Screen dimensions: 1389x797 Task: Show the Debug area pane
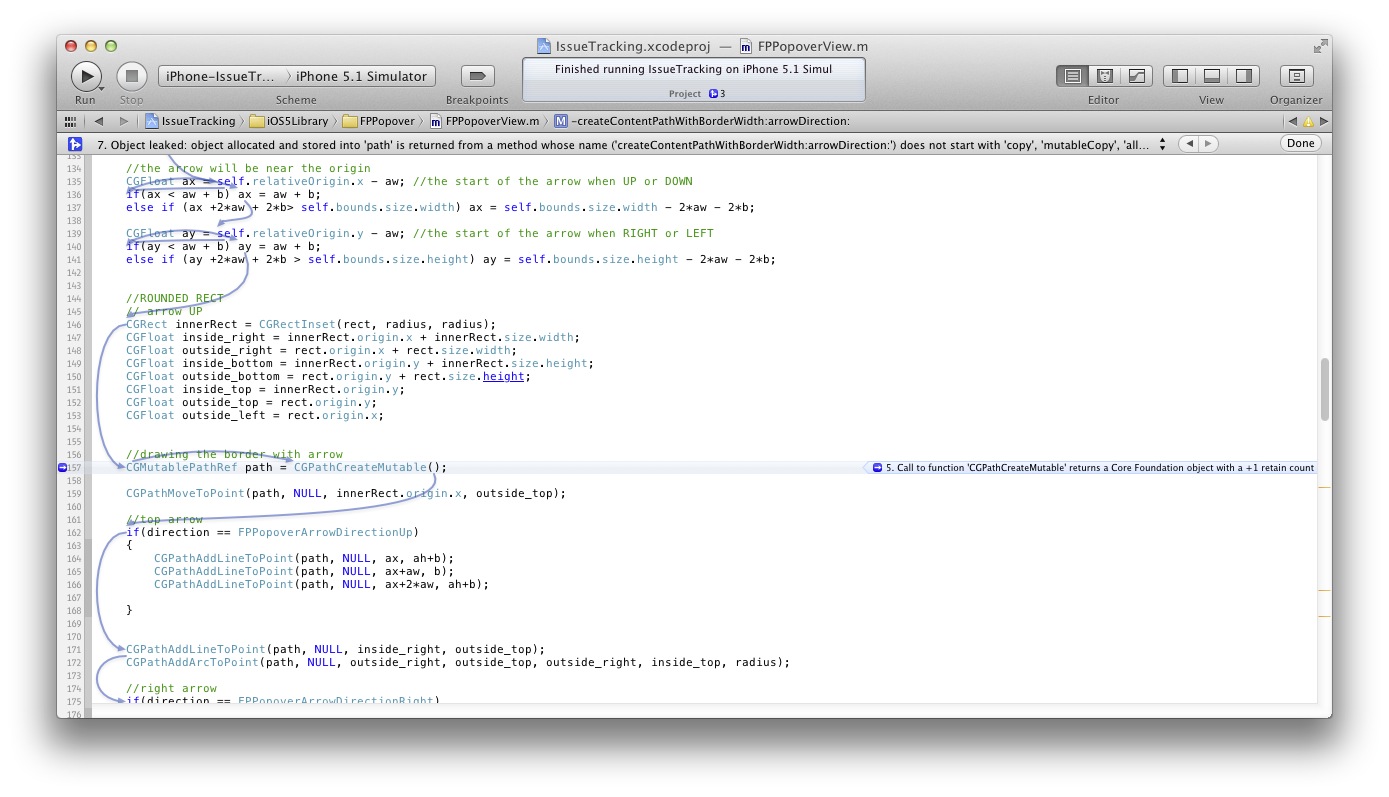click(1211, 76)
